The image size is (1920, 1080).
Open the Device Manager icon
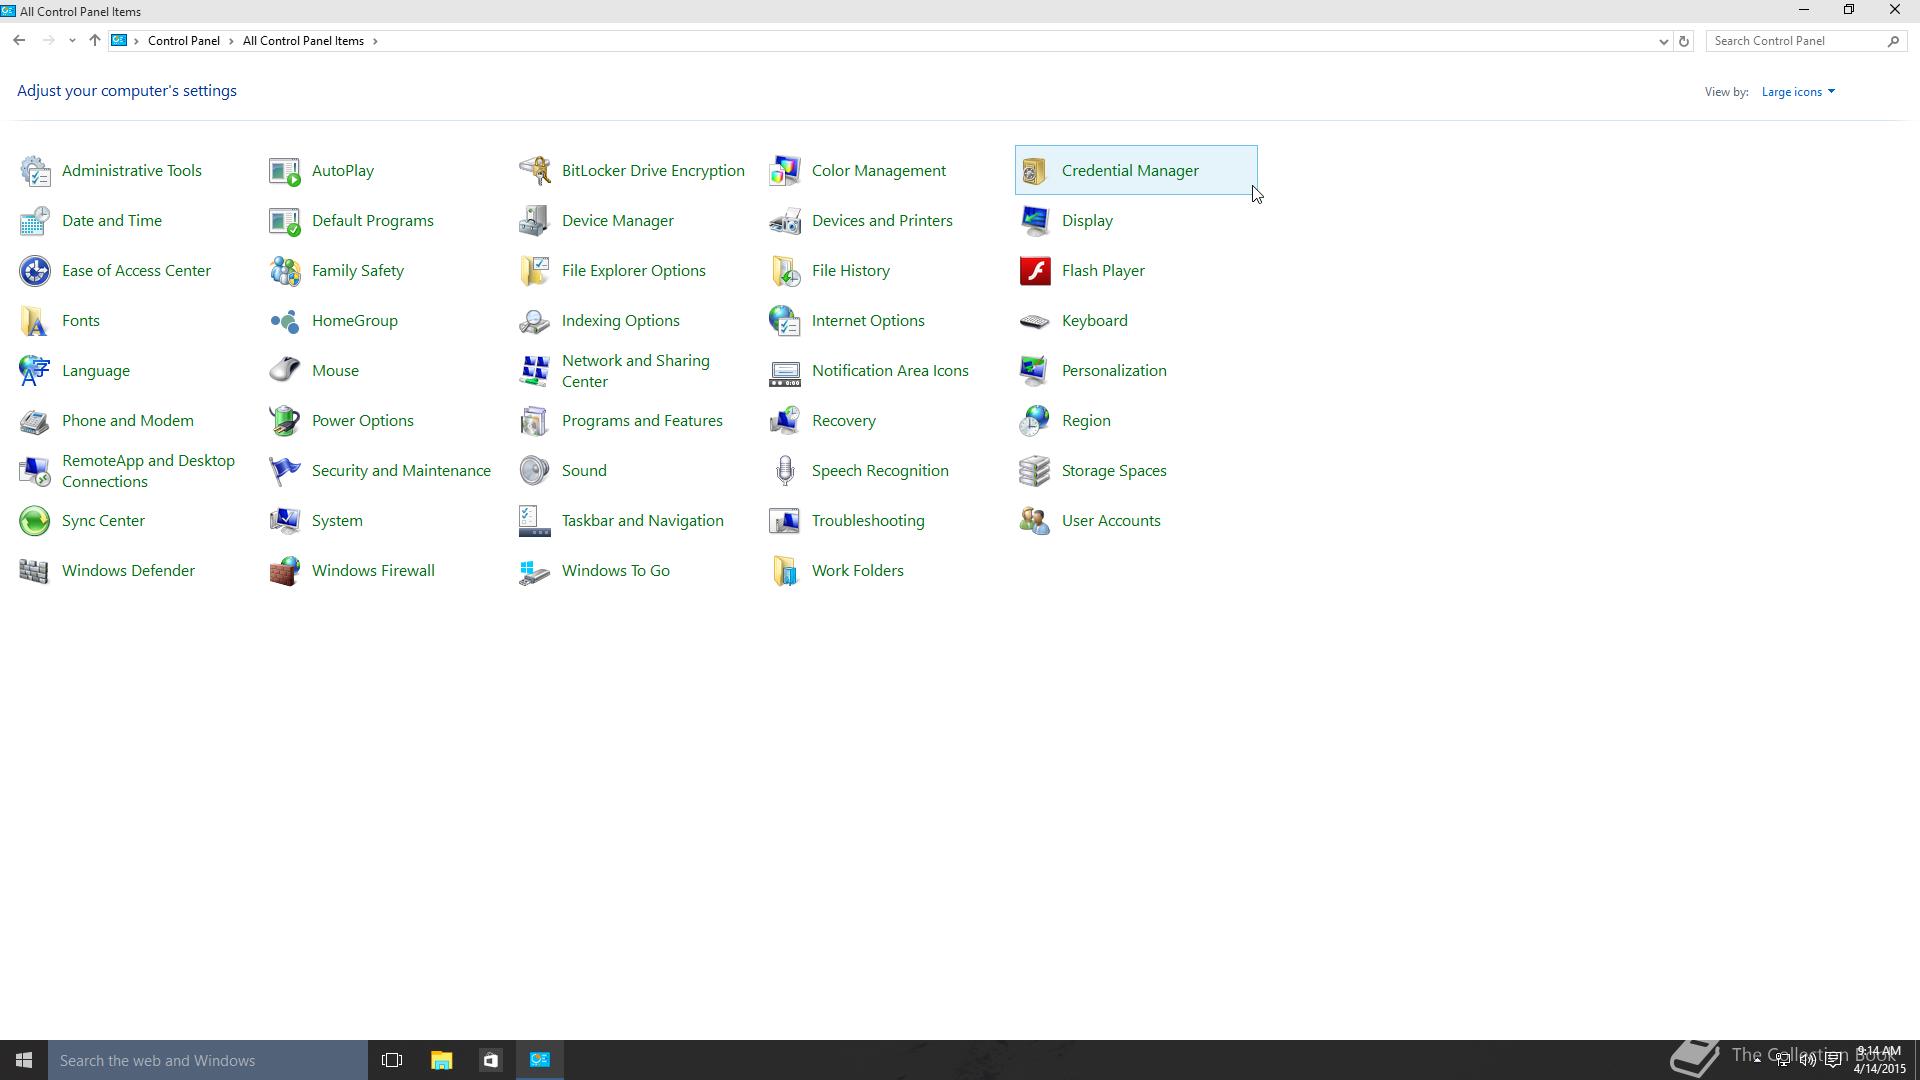[x=535, y=221]
